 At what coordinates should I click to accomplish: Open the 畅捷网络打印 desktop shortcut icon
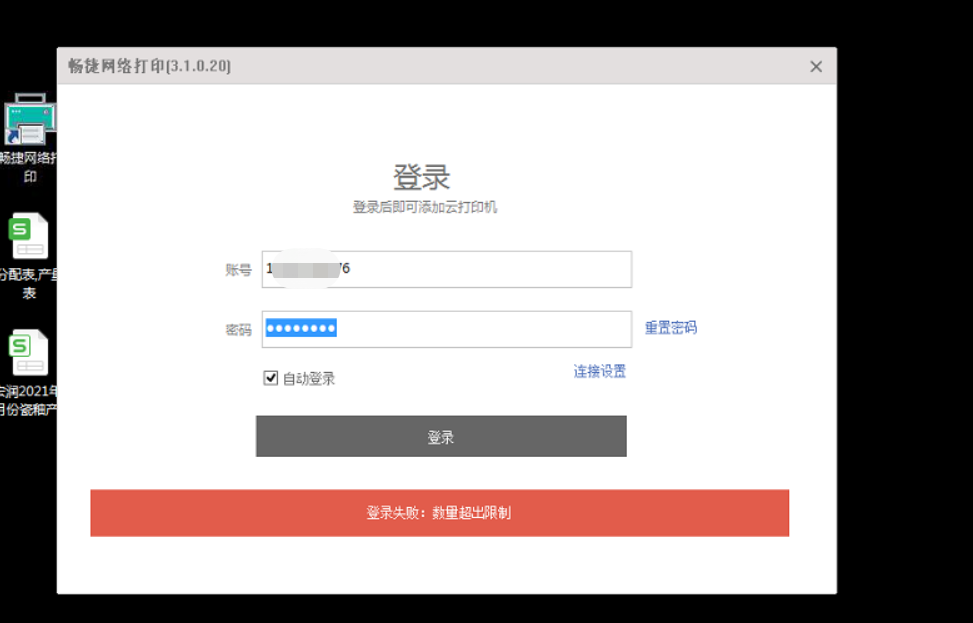[x=29, y=119]
